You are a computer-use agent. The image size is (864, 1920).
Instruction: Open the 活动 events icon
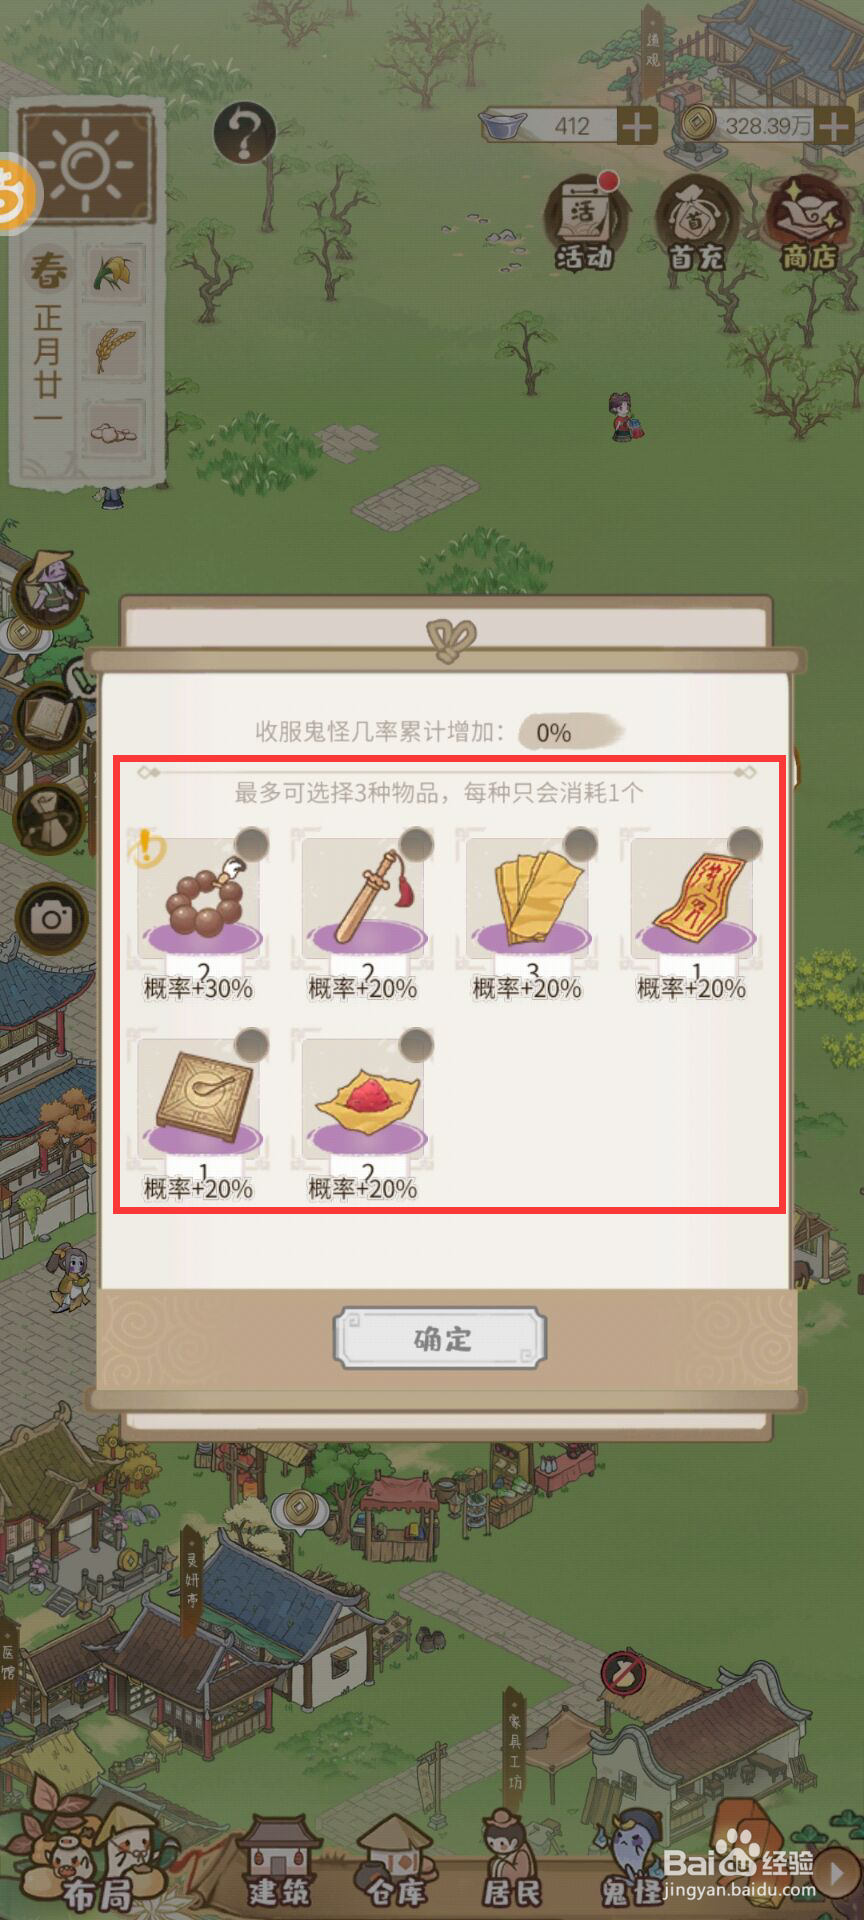(586, 222)
